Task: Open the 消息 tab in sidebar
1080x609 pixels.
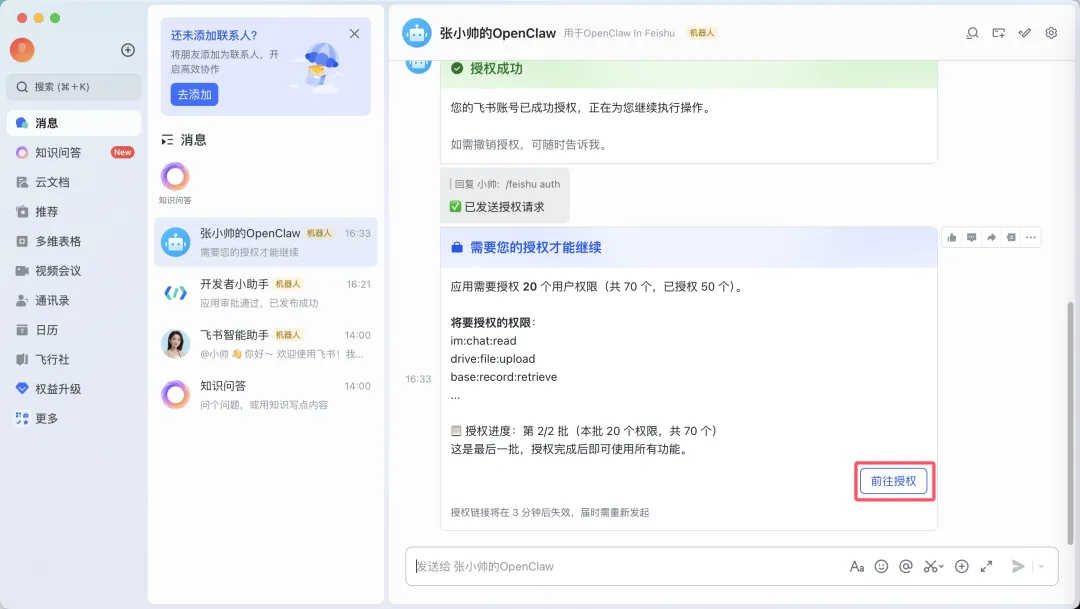Action: coord(74,123)
